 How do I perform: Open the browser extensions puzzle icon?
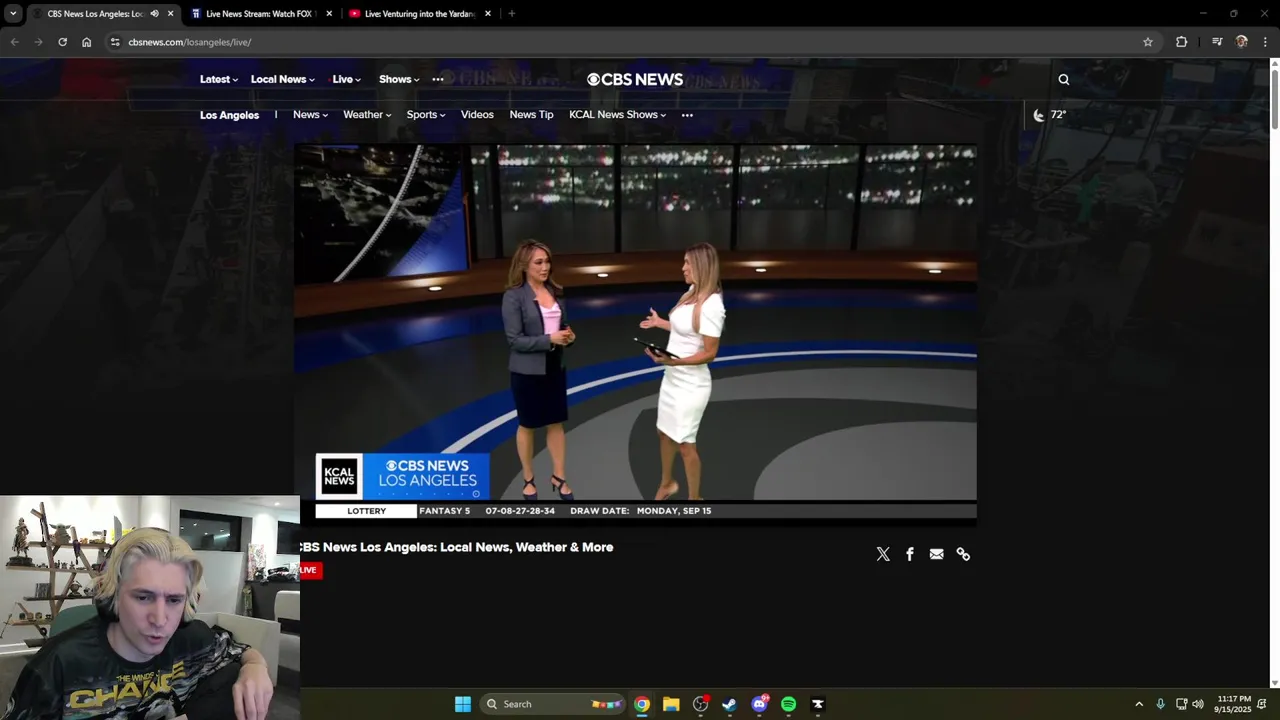1182,42
